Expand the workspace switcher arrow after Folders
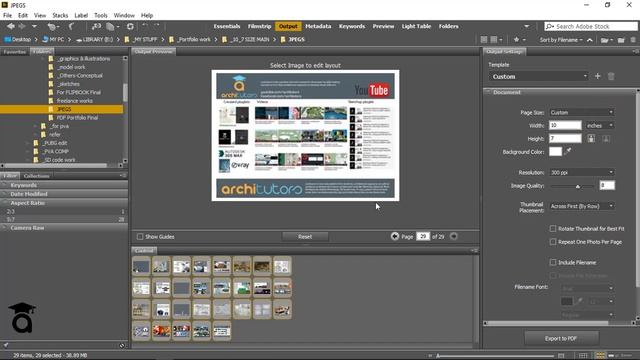This screenshot has height=360, width=640. pyautogui.click(x=527, y=26)
